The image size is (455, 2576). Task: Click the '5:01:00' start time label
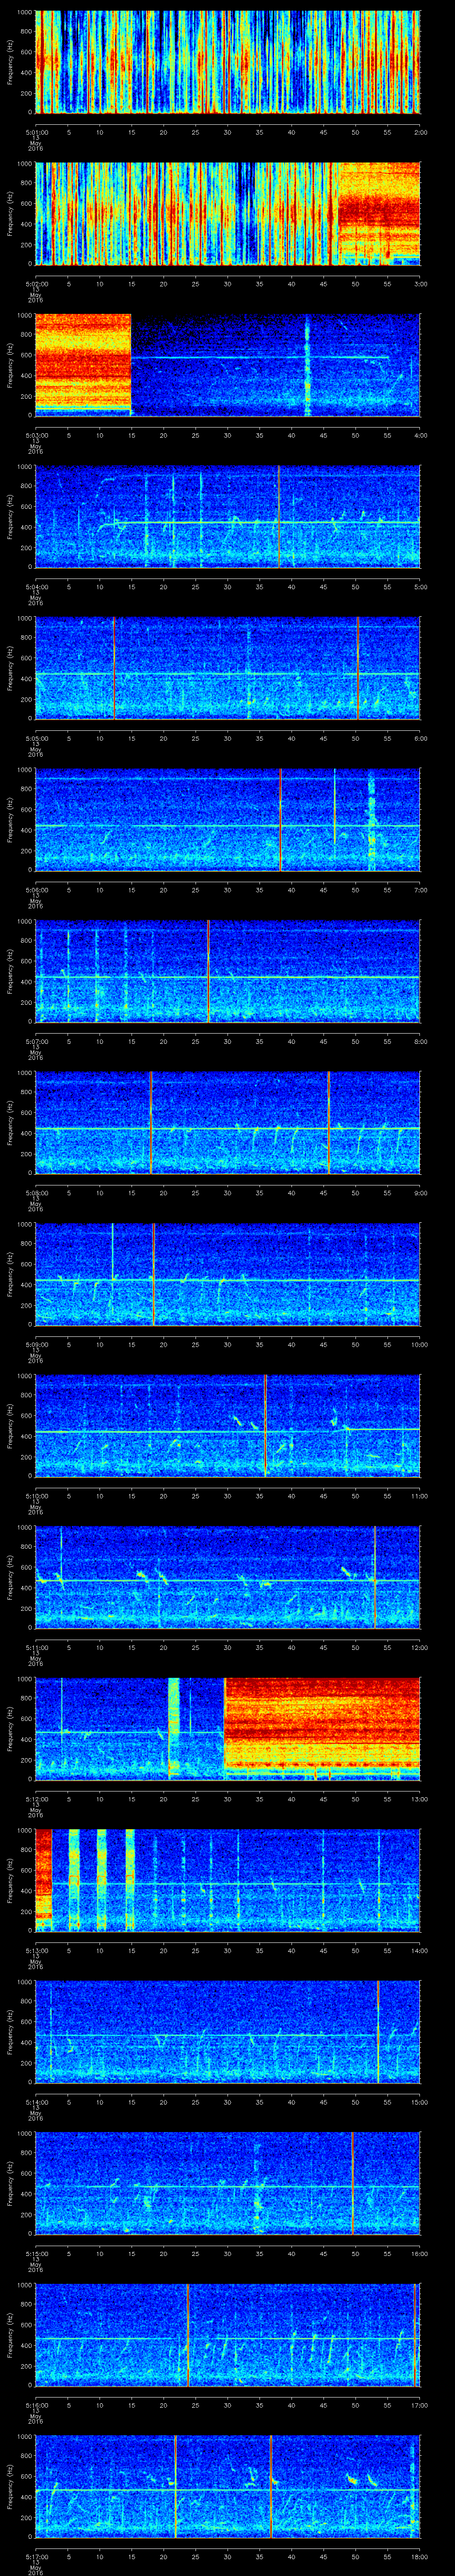36,131
